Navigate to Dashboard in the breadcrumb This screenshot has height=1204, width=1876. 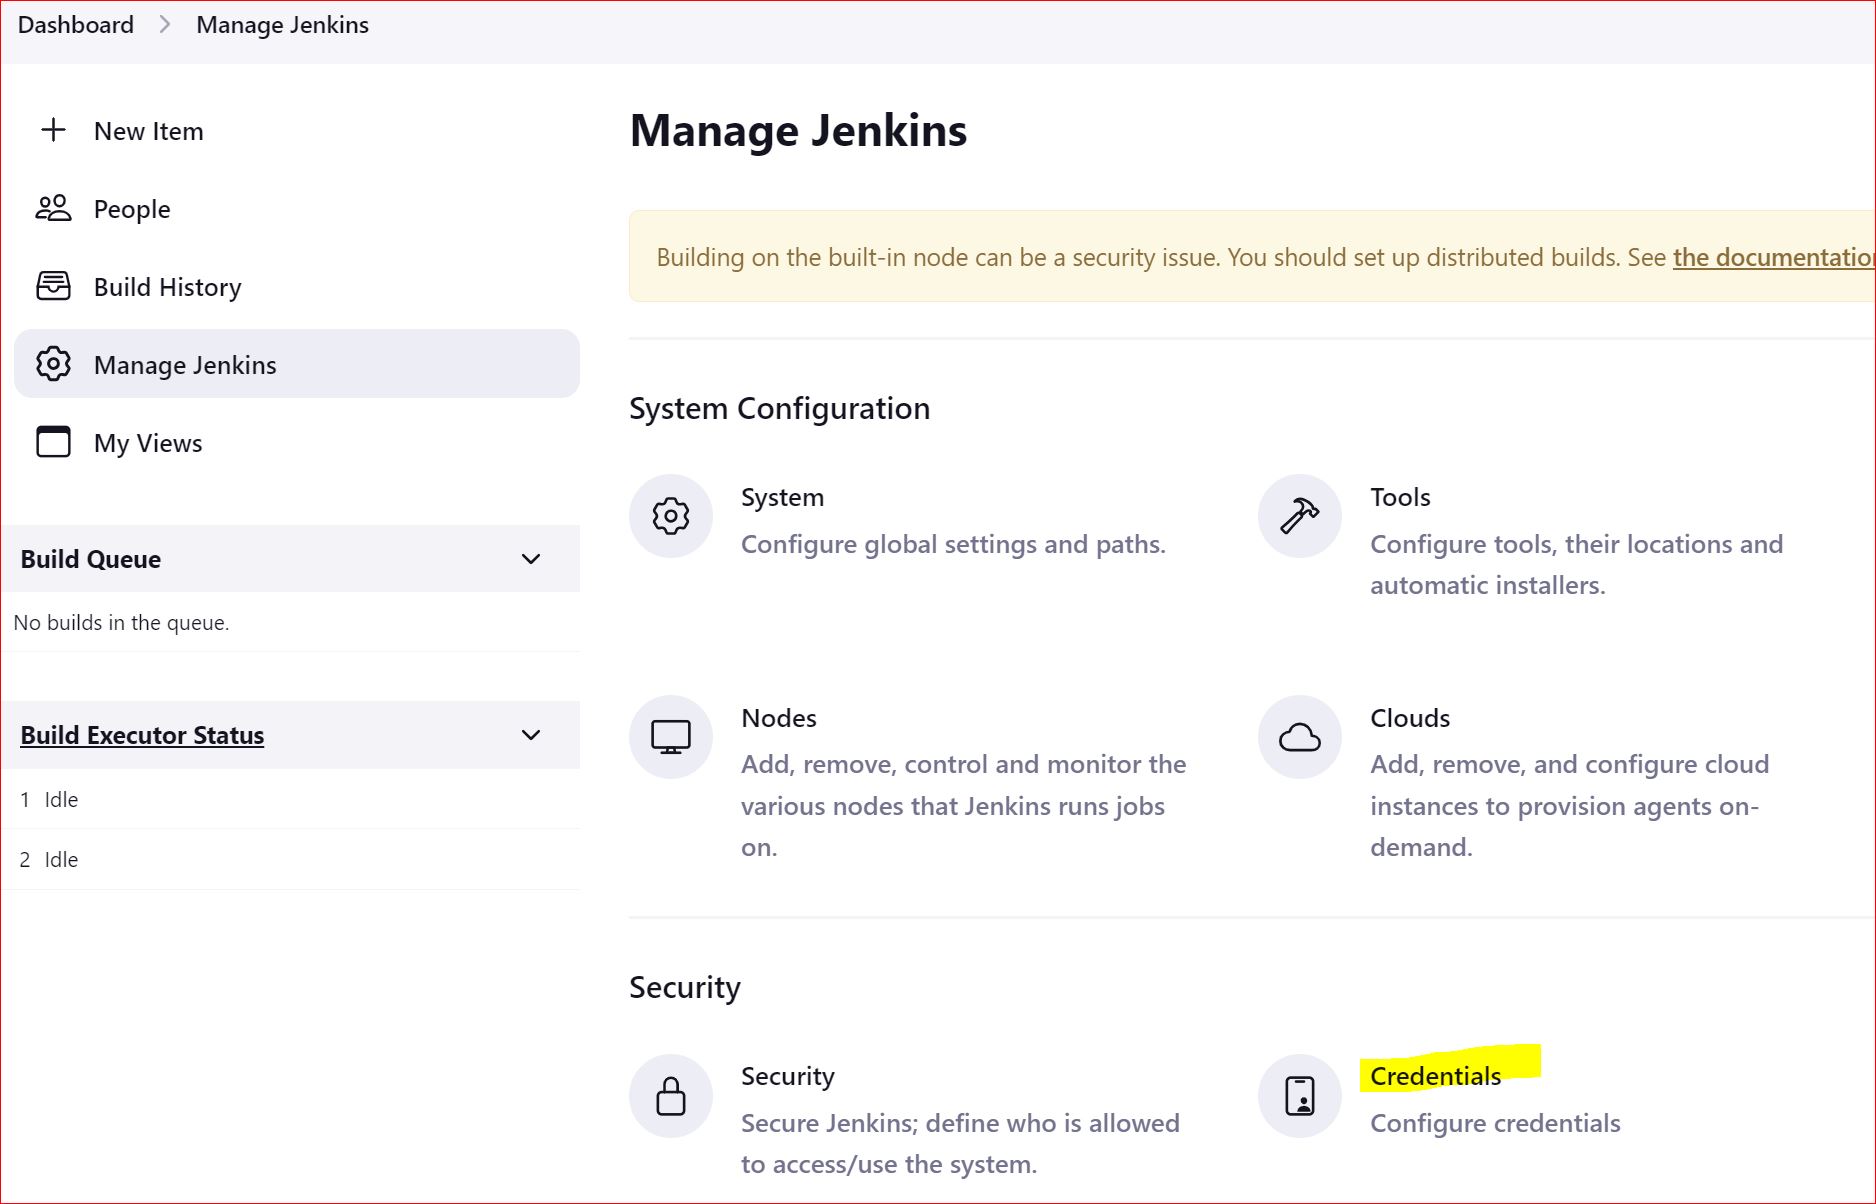click(75, 24)
